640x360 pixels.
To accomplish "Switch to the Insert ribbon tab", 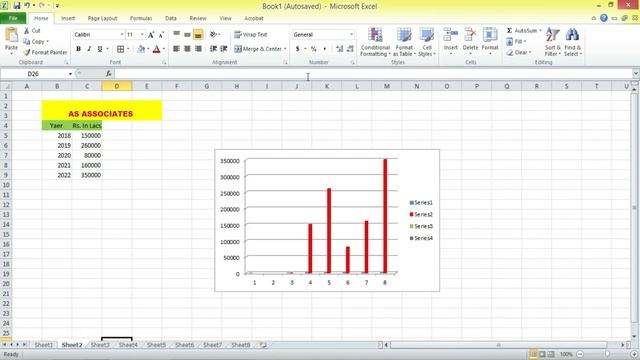I will pos(68,18).
